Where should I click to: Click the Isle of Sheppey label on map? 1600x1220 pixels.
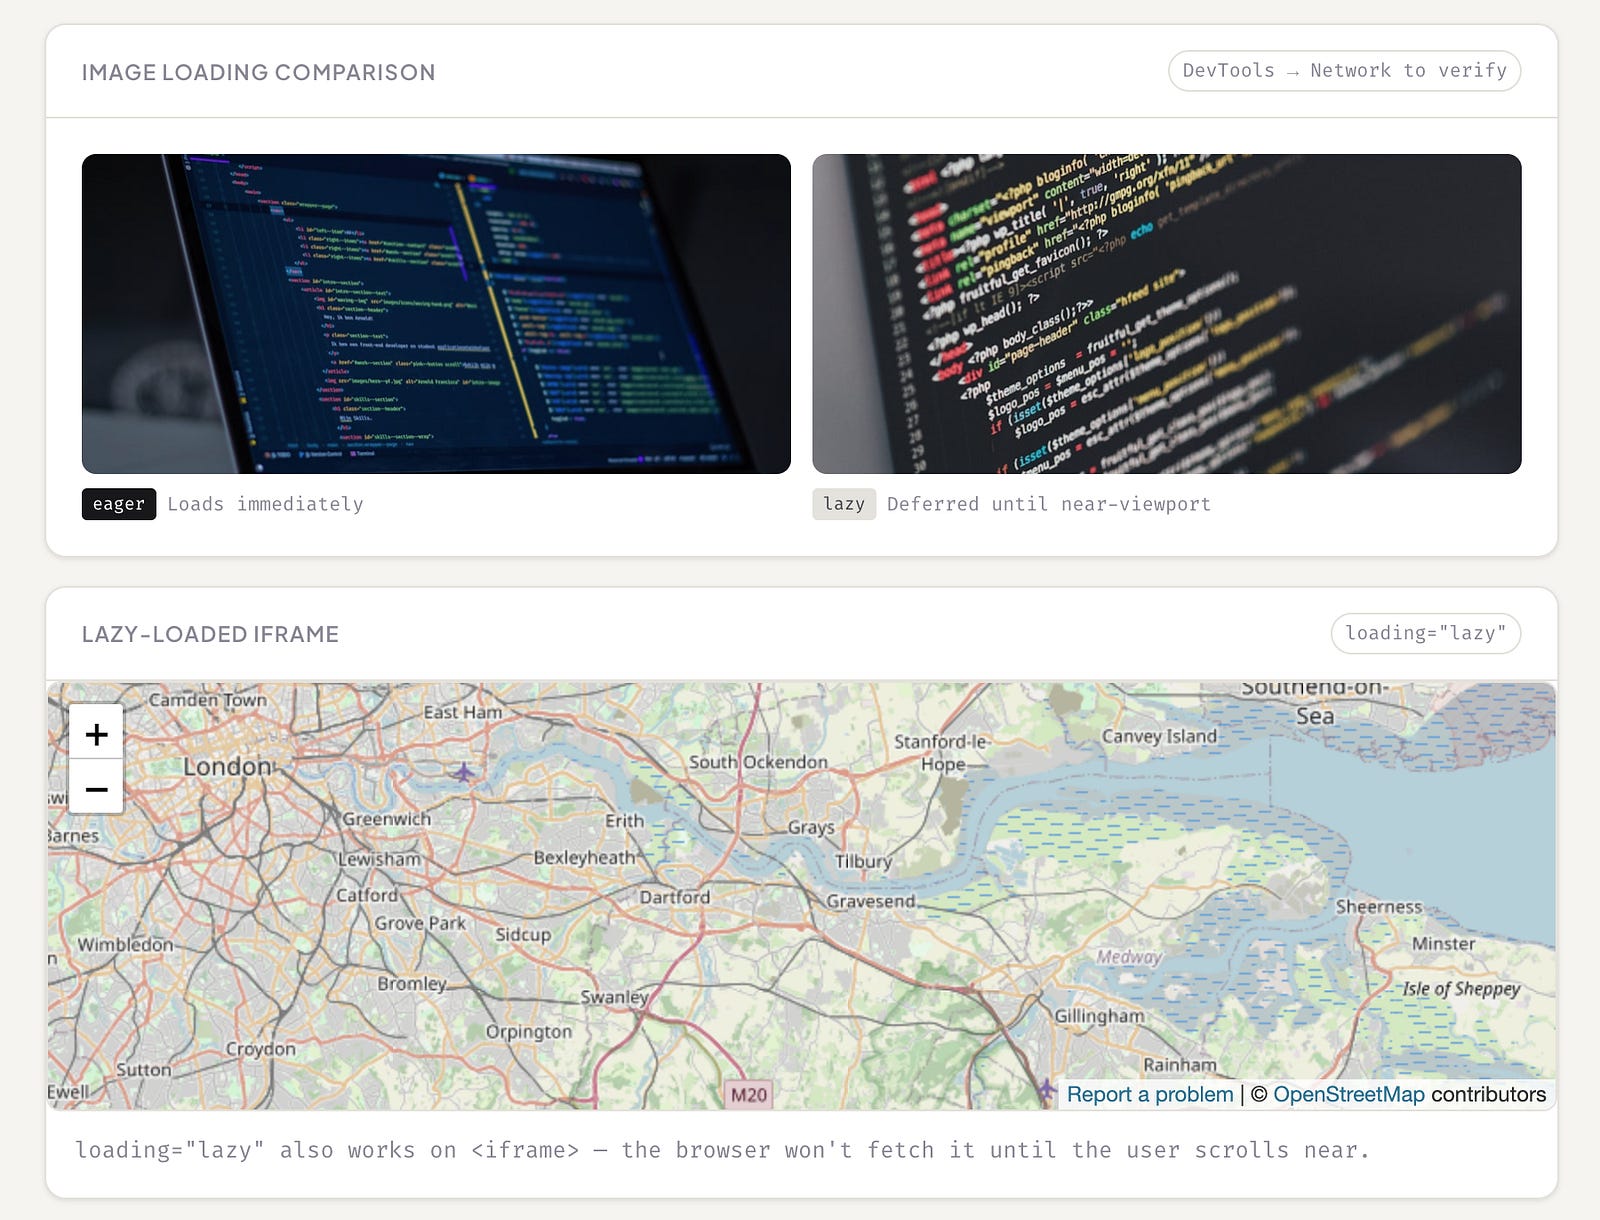(x=1461, y=989)
